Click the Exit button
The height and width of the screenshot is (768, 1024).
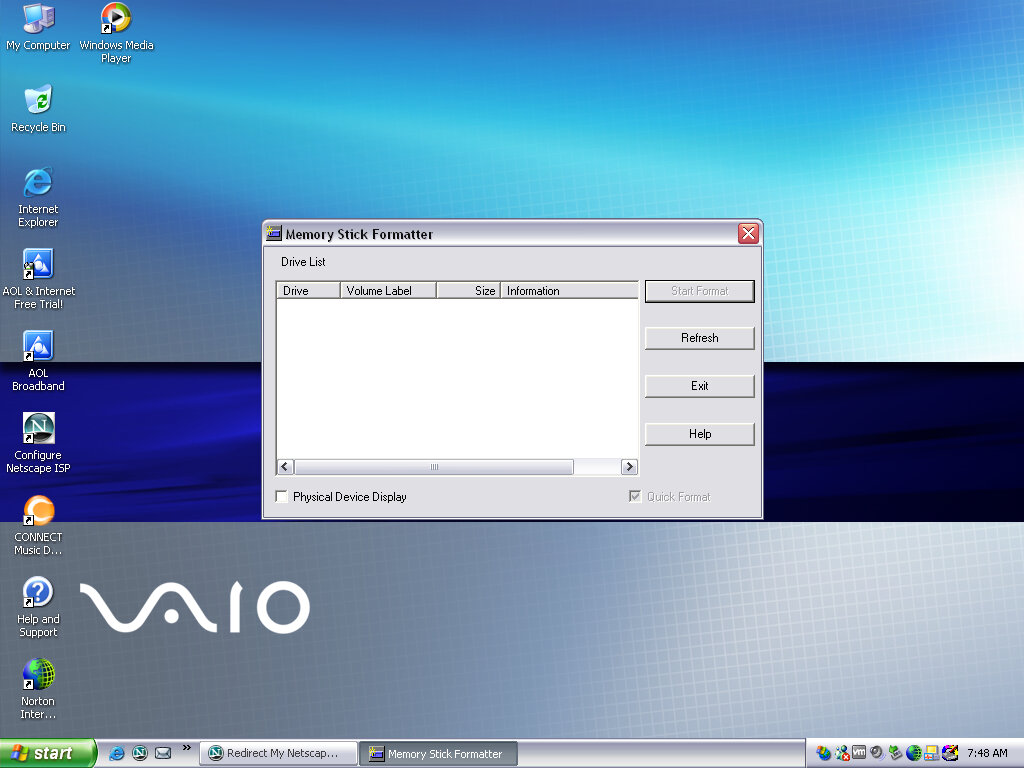tap(699, 386)
